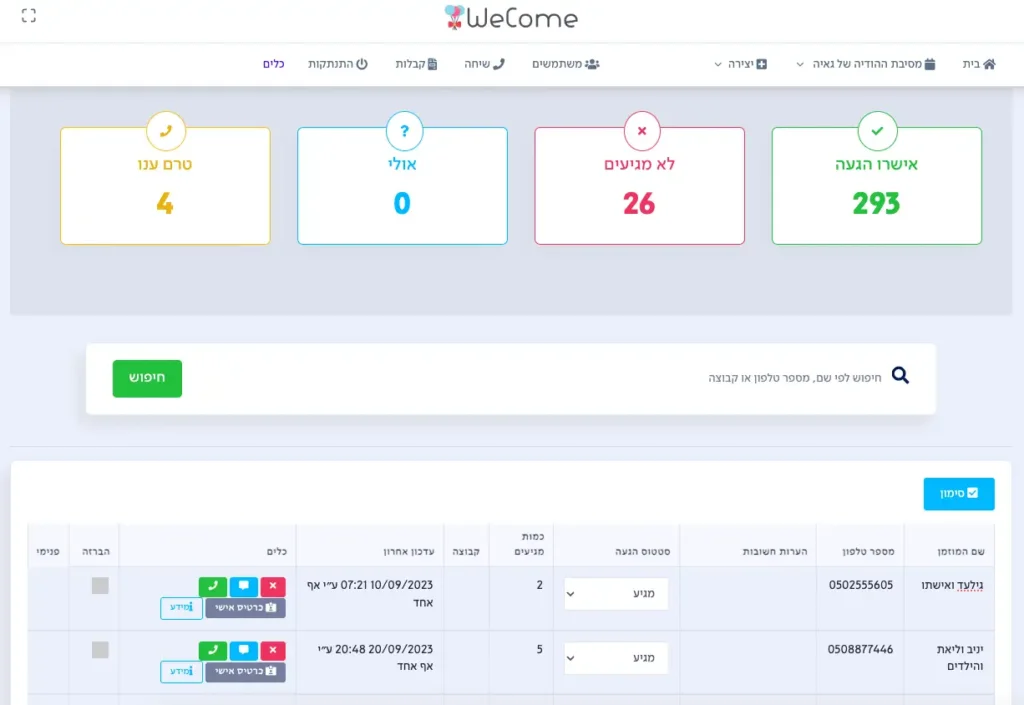Click the סימון checkbox button

(x=958, y=494)
